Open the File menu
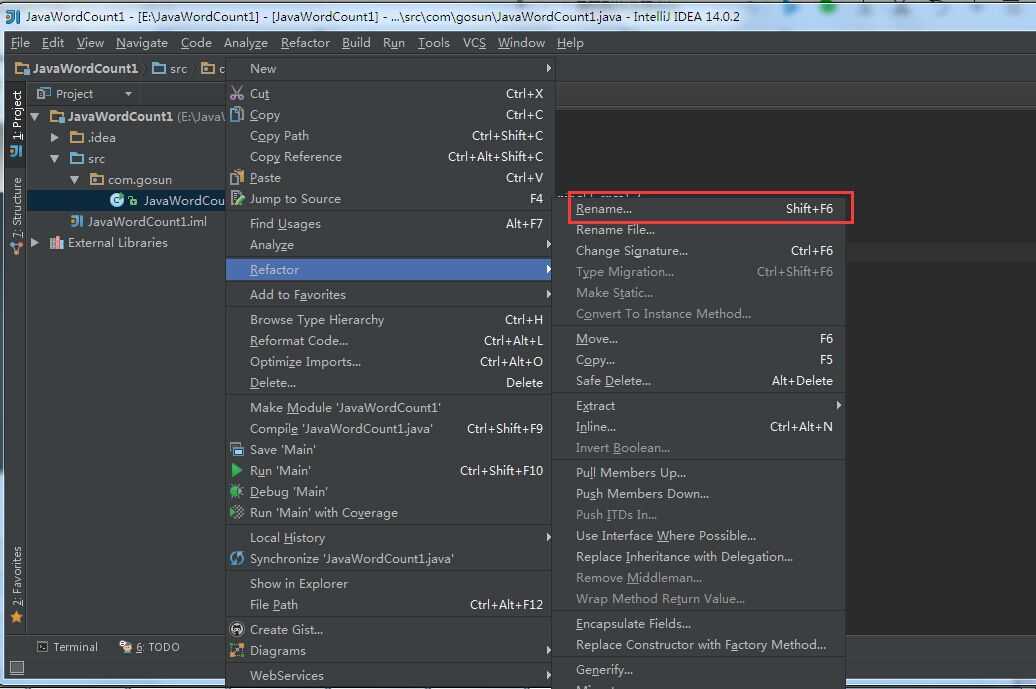The height and width of the screenshot is (689, 1036). tap(20, 43)
